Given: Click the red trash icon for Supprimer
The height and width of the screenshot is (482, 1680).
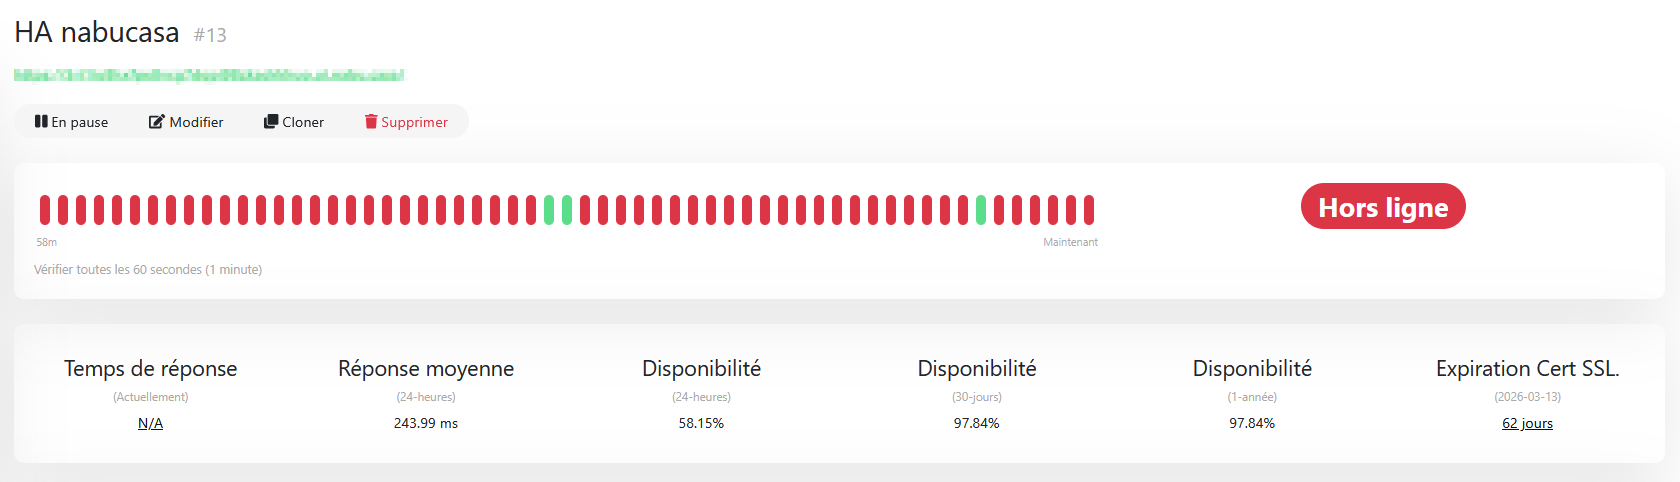Looking at the screenshot, I should [371, 122].
